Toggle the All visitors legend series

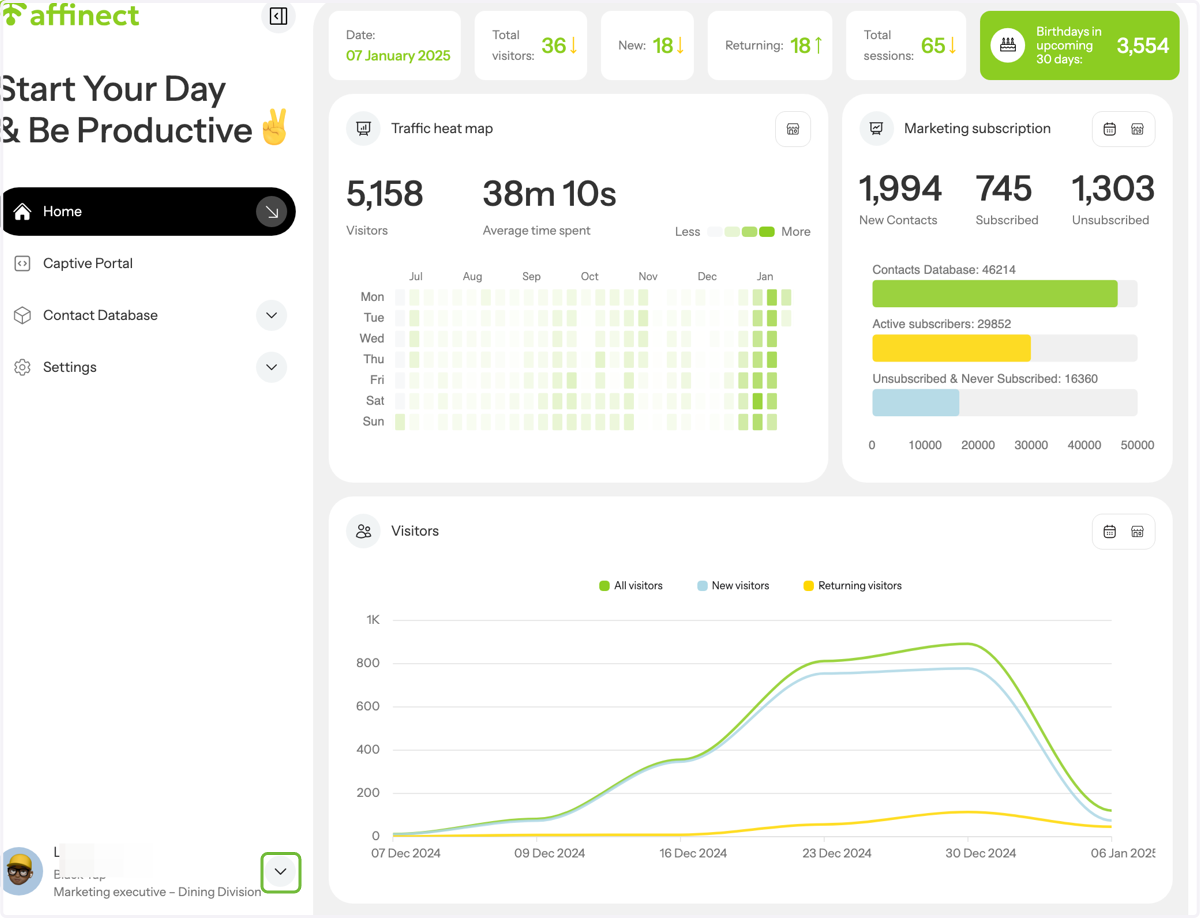pyautogui.click(x=631, y=586)
